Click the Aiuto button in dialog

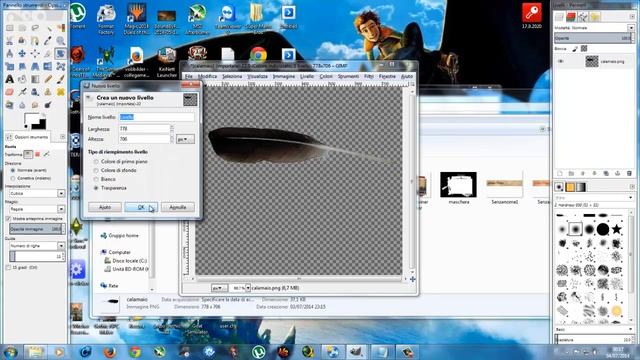tap(105, 207)
